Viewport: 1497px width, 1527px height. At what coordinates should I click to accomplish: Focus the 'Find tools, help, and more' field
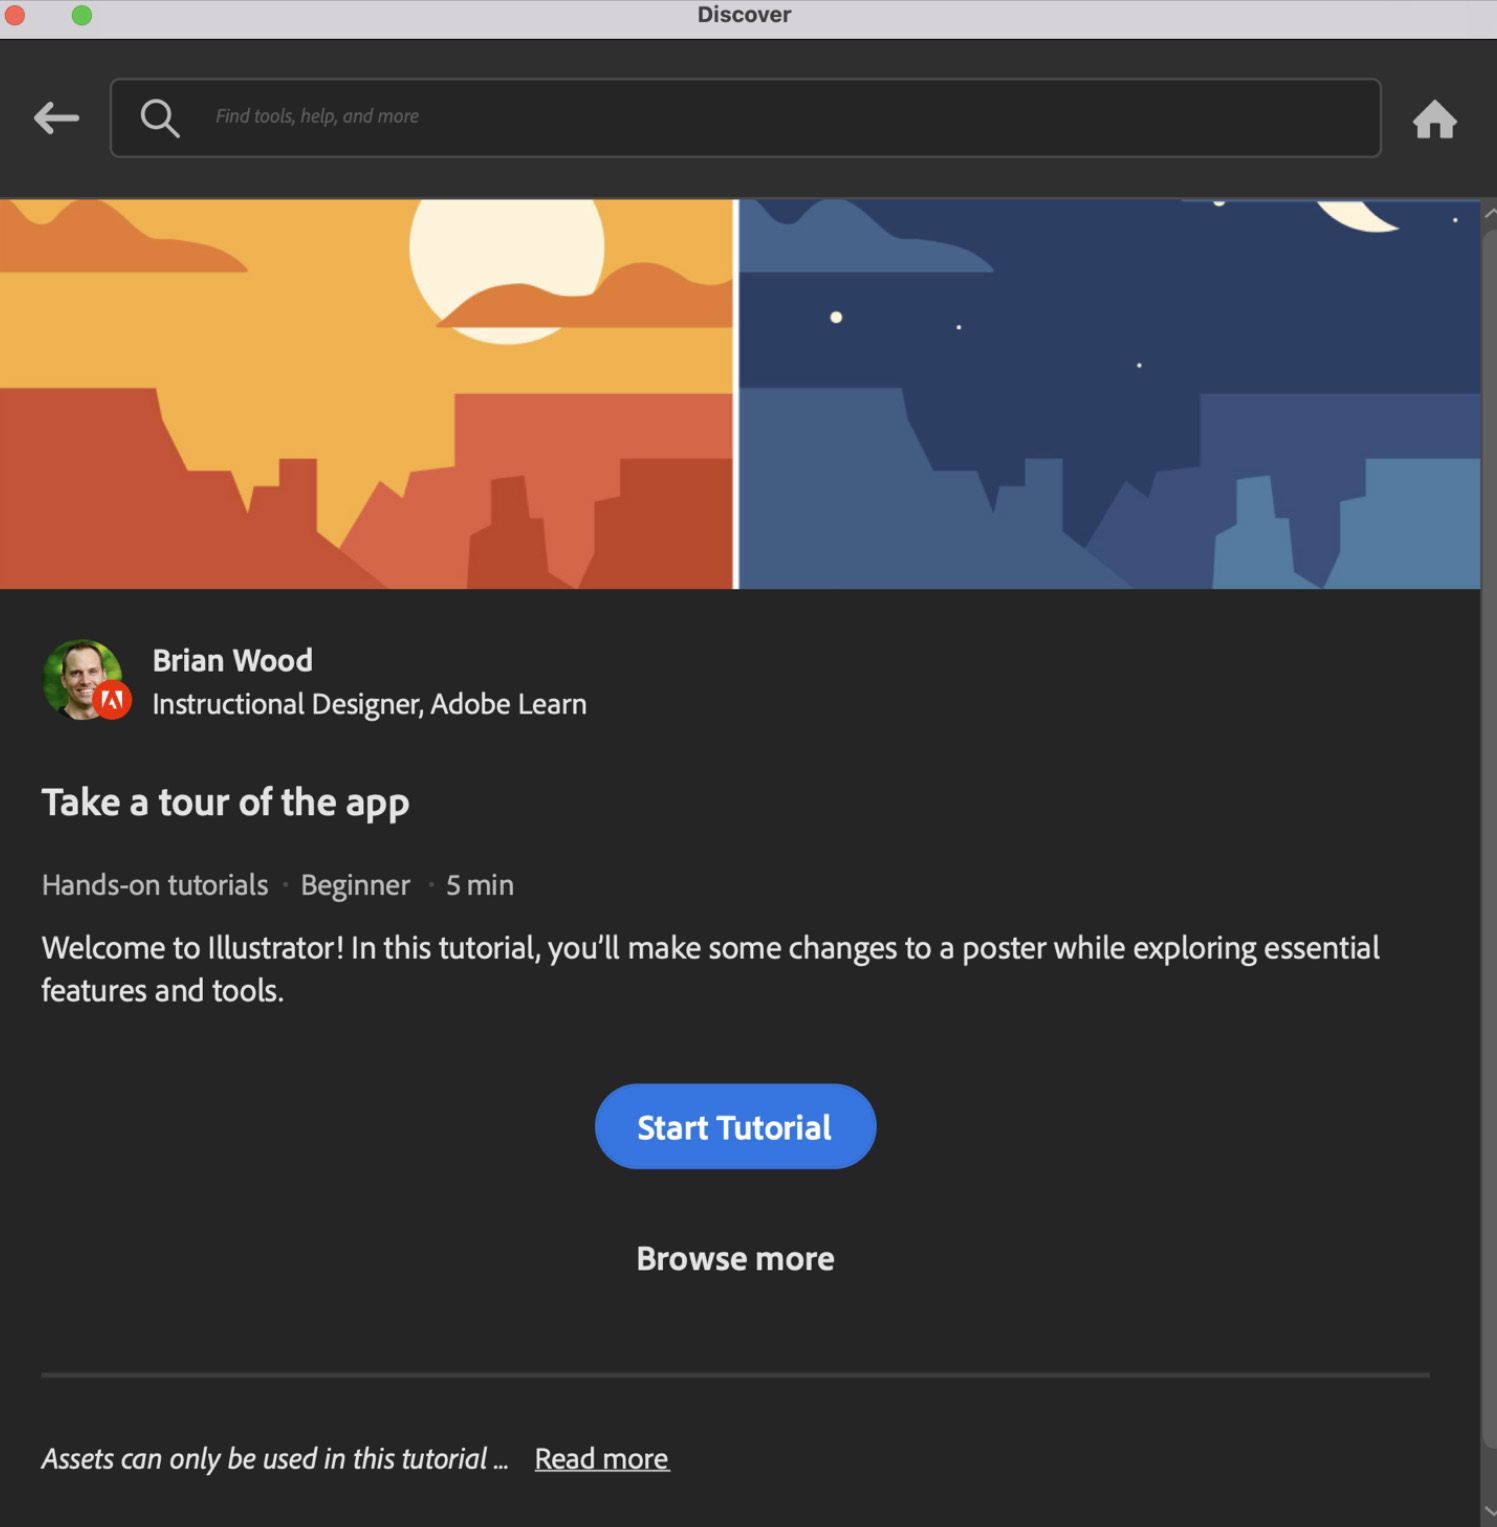click(x=745, y=118)
